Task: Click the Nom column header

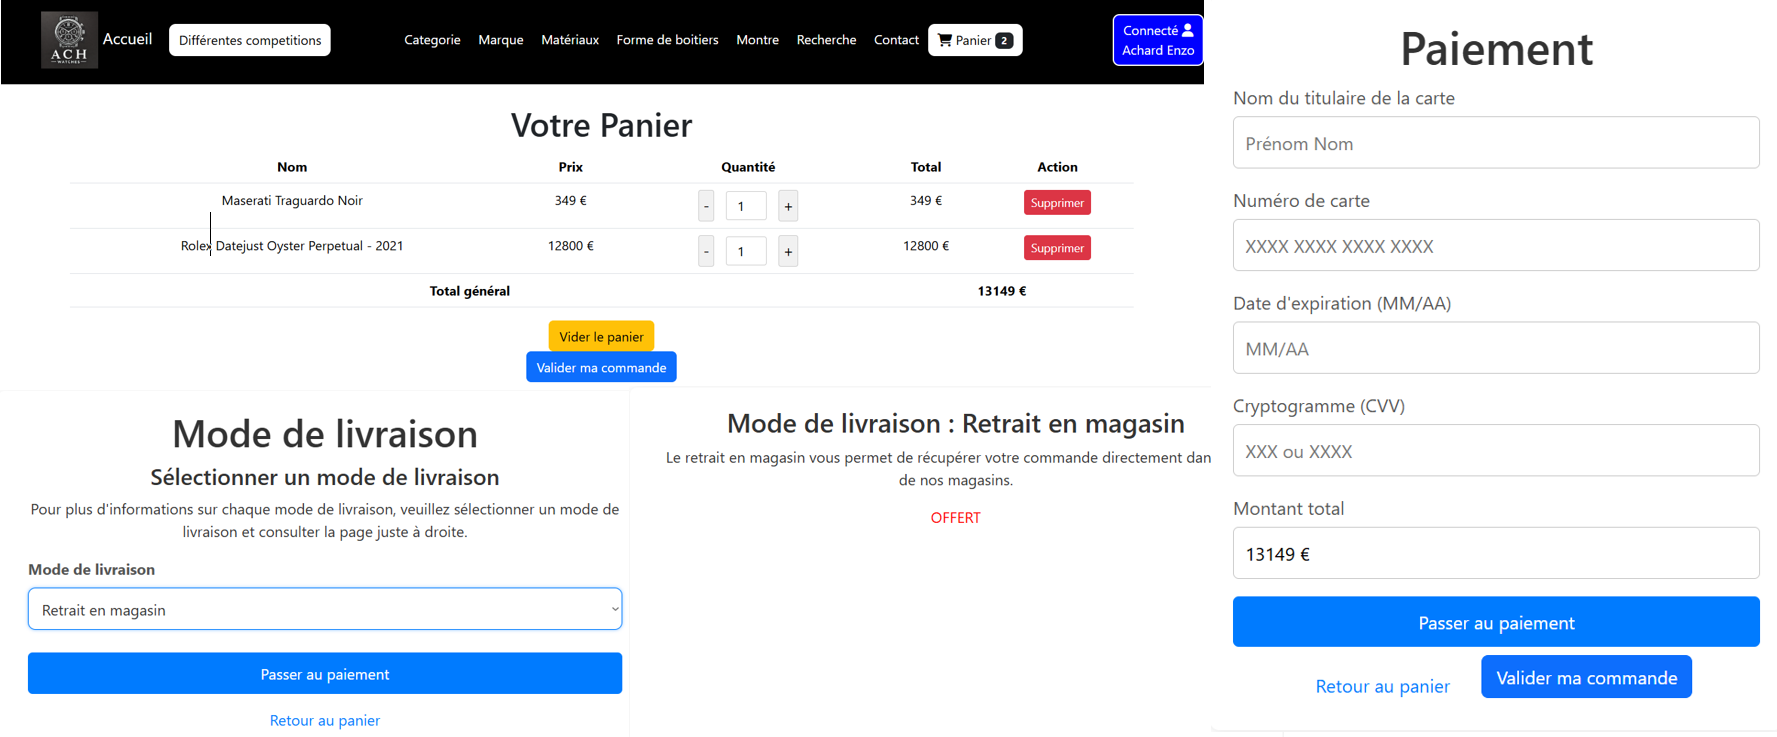Action: [x=292, y=167]
